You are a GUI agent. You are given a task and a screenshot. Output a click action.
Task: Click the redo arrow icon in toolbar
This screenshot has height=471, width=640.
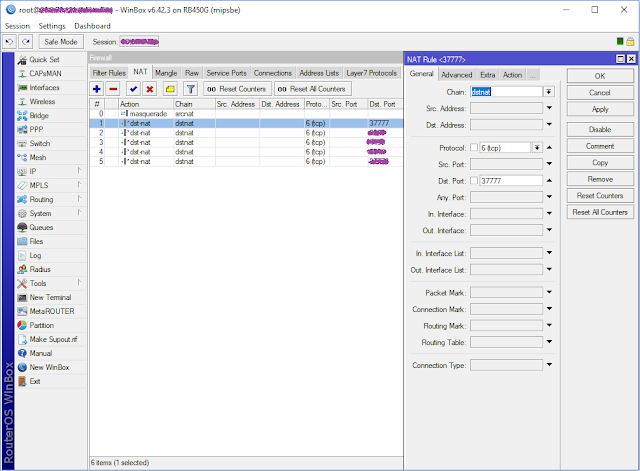(26, 42)
